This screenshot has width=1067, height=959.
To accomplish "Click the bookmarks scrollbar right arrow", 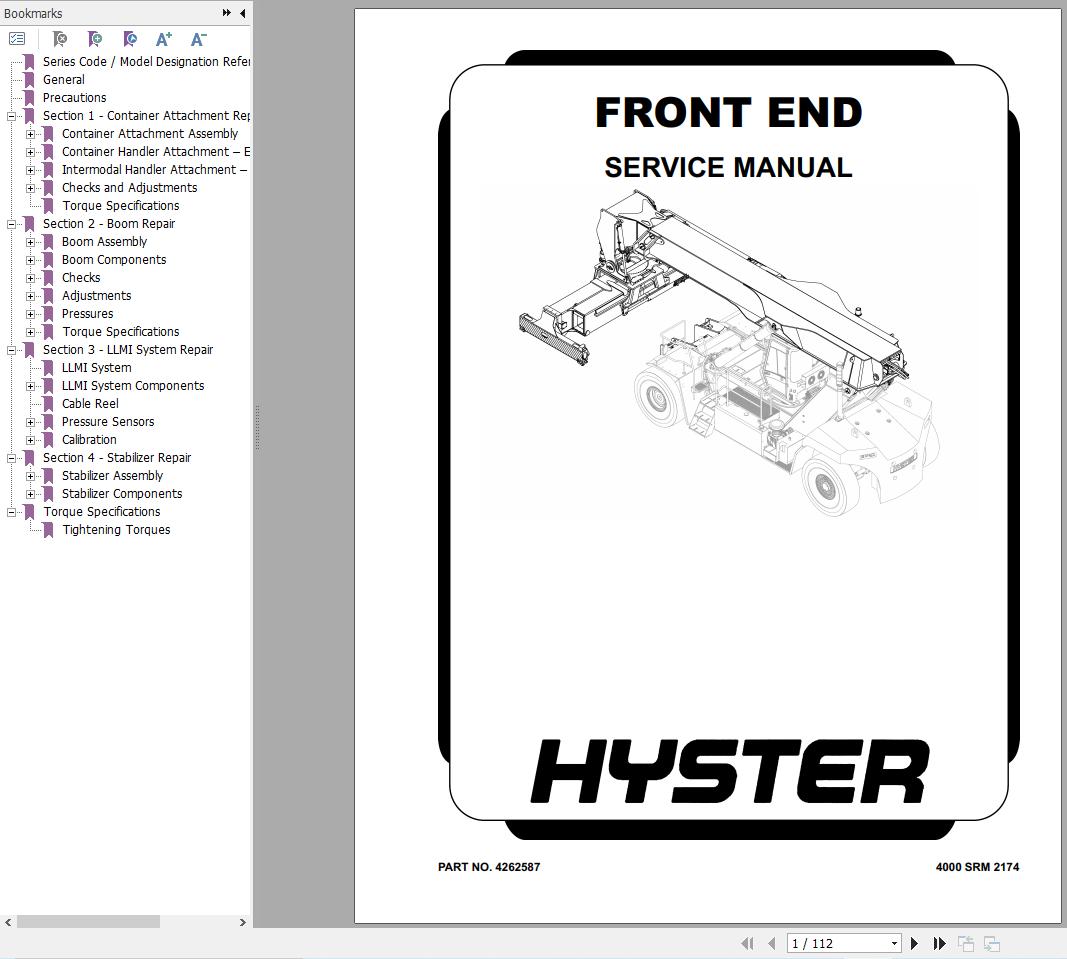I will tap(242, 922).
